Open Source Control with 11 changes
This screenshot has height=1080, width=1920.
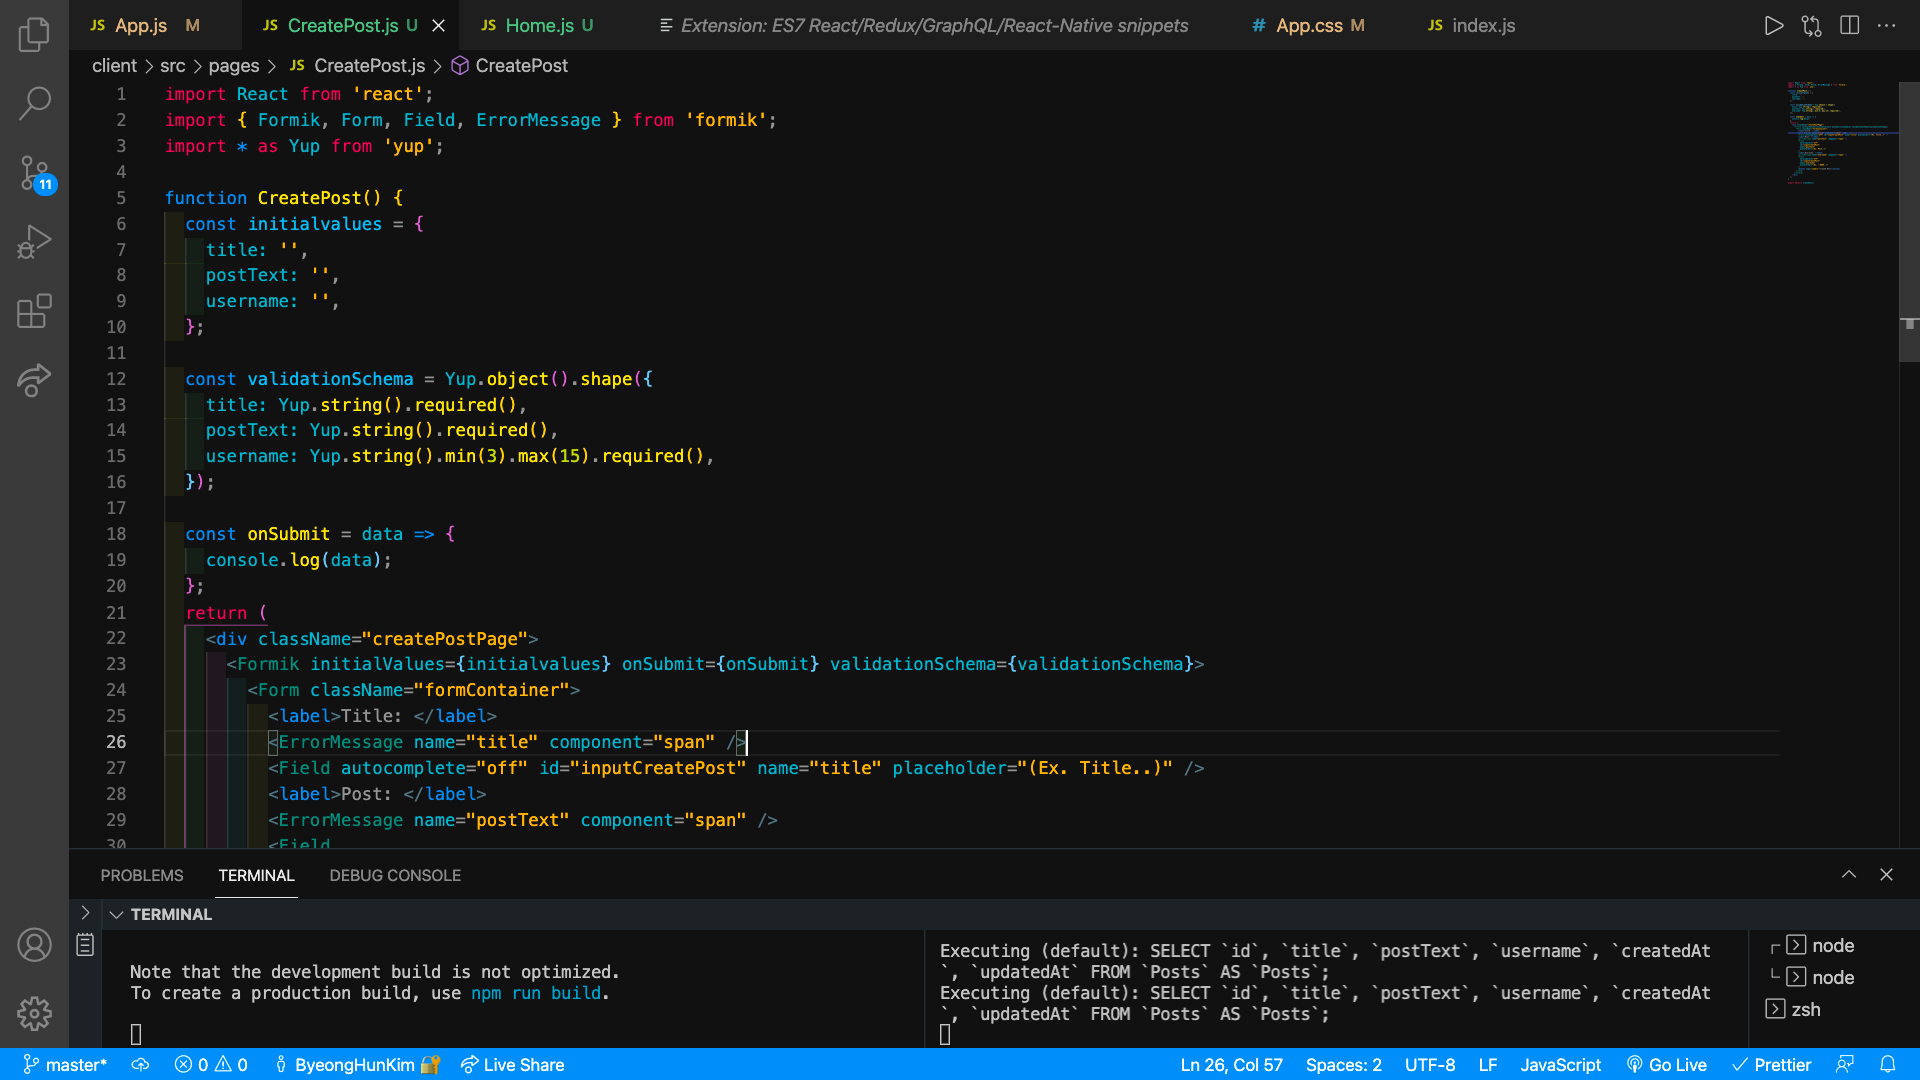point(34,173)
